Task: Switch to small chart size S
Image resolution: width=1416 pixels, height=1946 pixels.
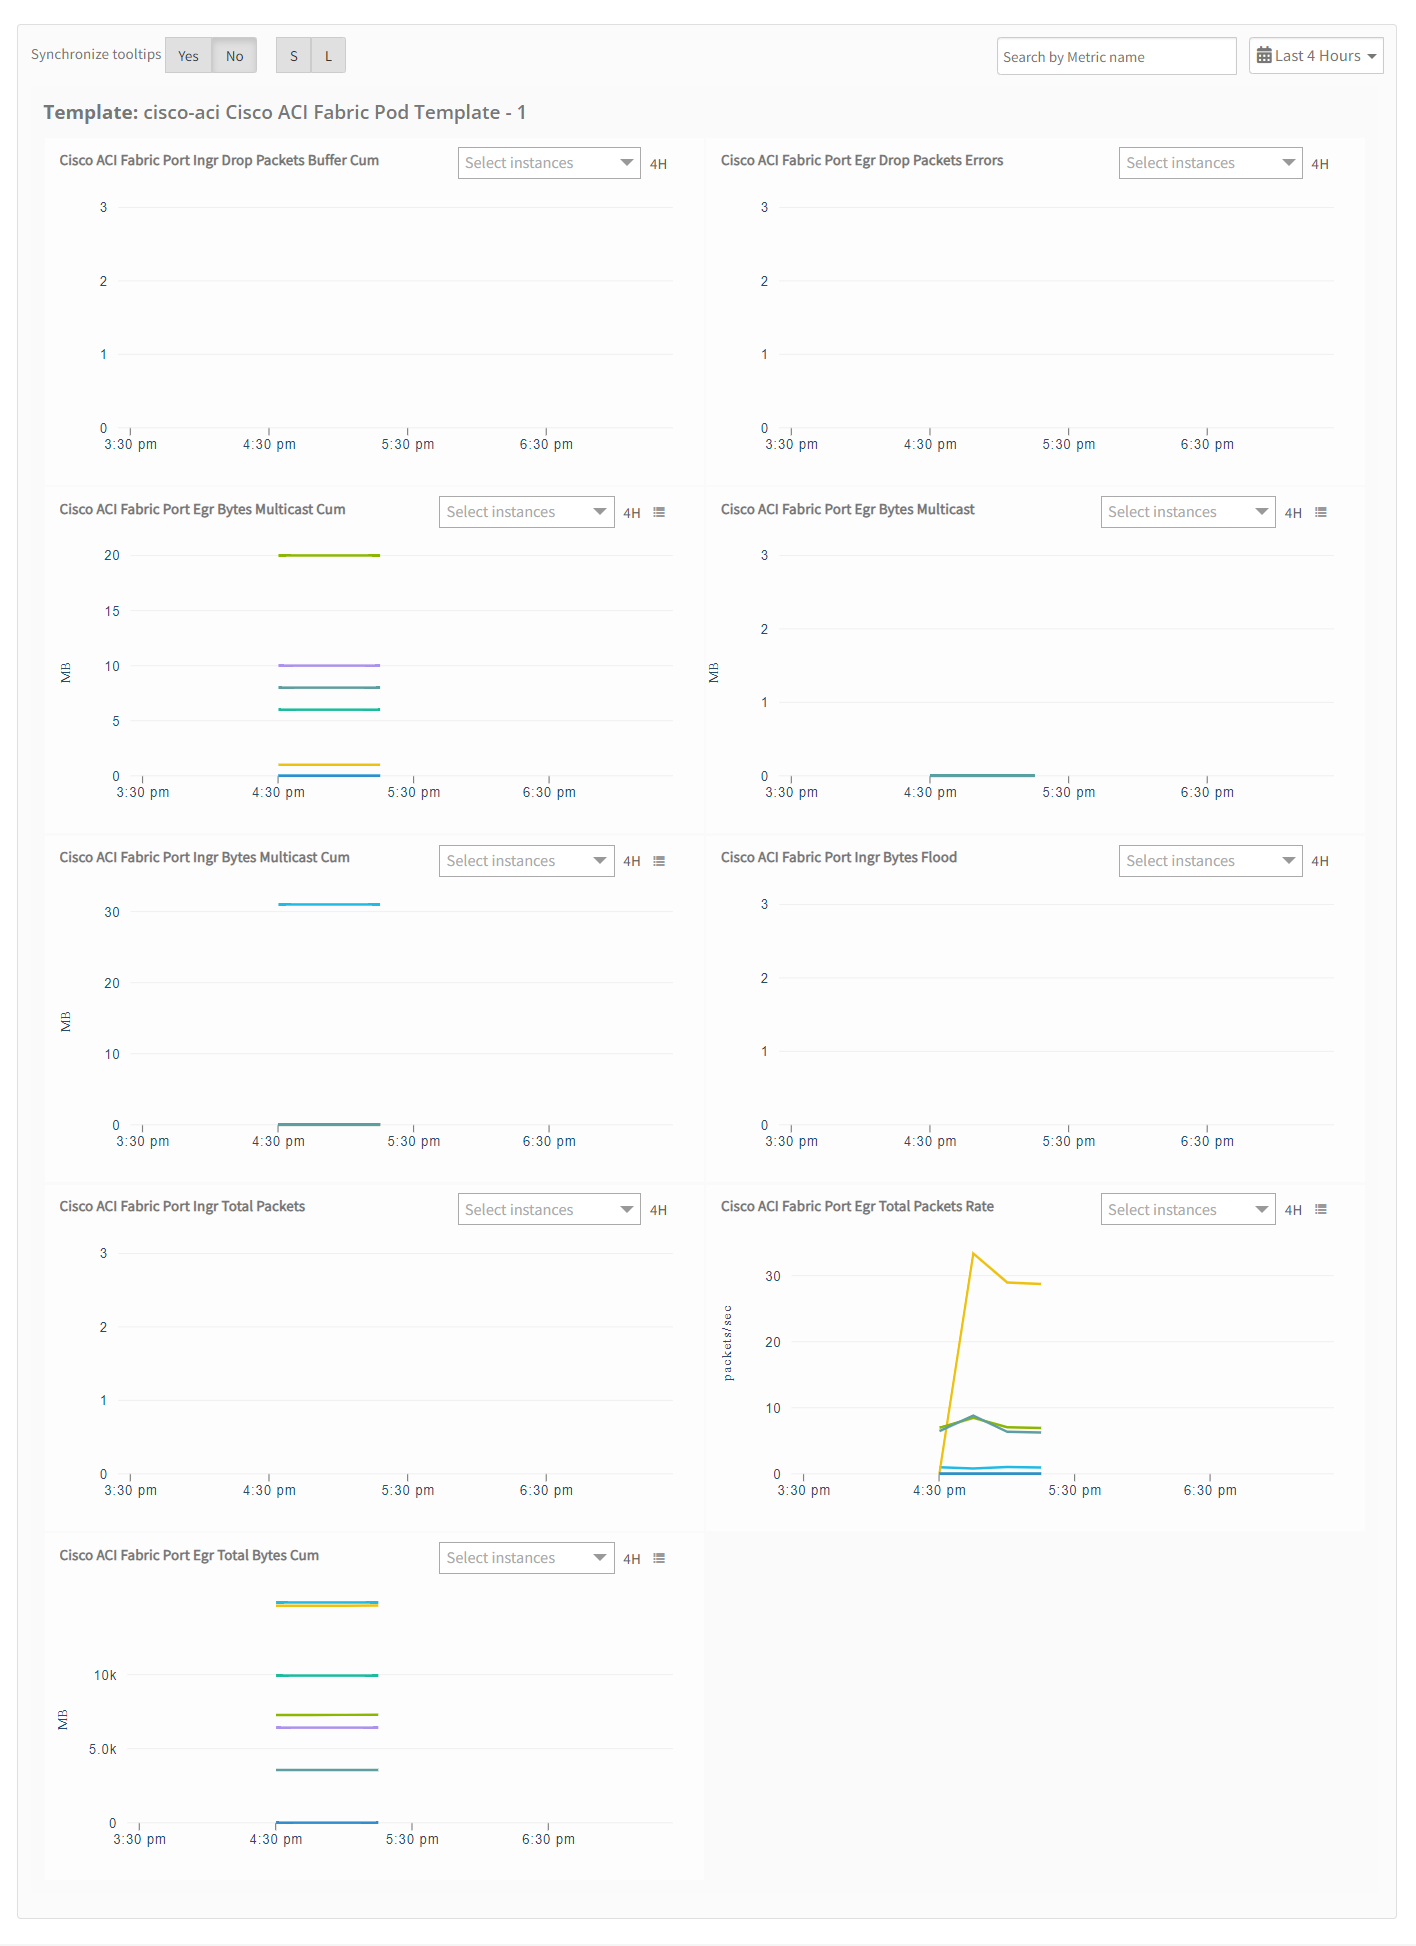Action: click(293, 56)
